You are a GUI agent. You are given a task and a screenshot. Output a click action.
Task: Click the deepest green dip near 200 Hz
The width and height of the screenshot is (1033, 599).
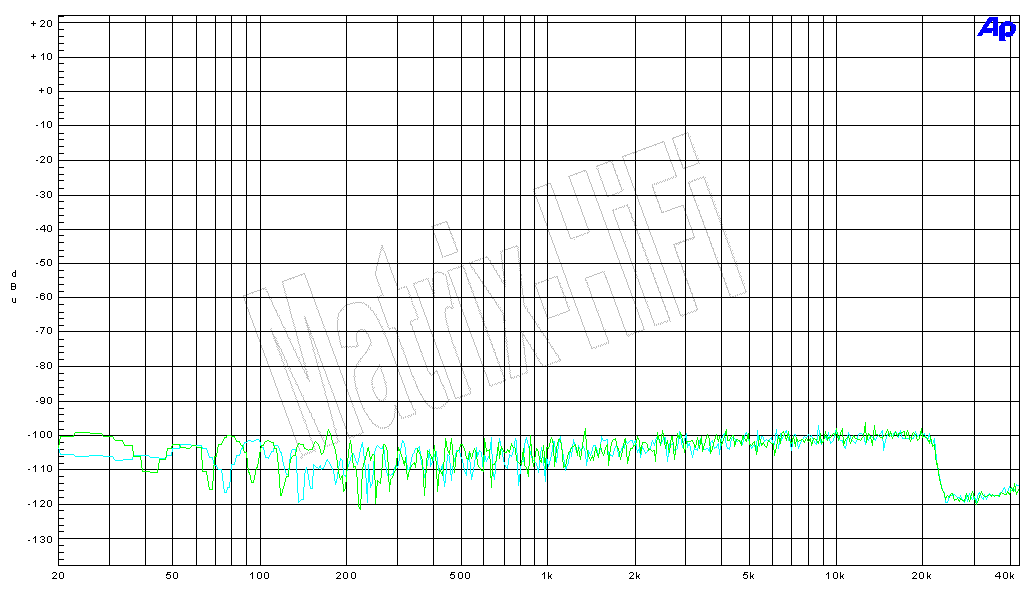(x=360, y=507)
